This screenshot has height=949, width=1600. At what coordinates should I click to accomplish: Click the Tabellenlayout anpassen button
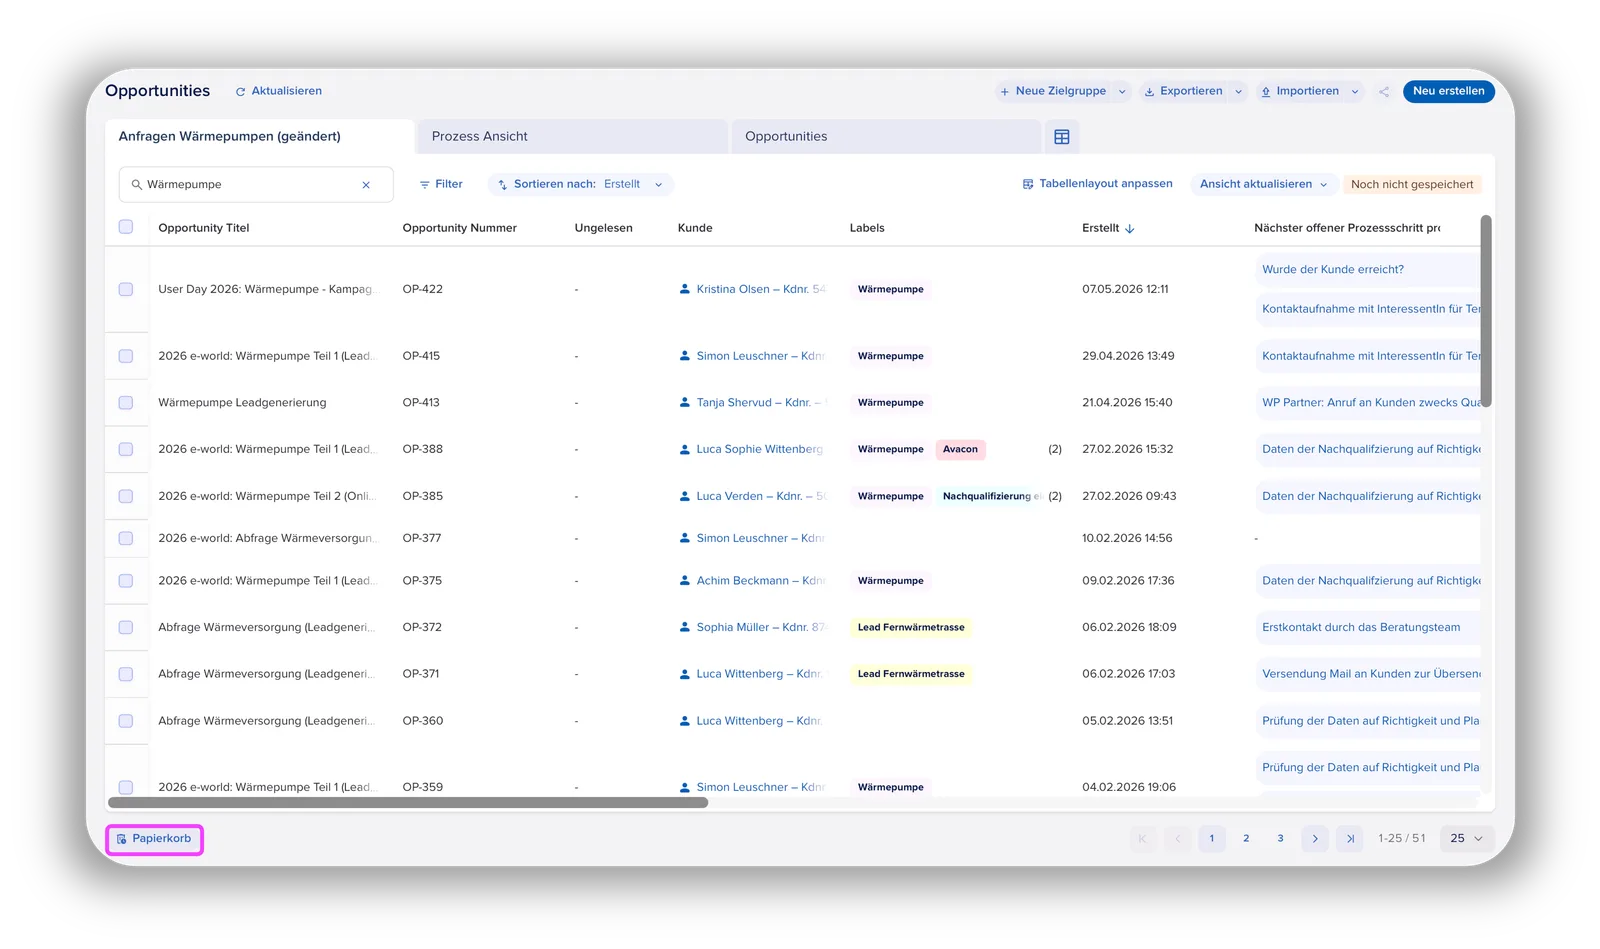1097,184
